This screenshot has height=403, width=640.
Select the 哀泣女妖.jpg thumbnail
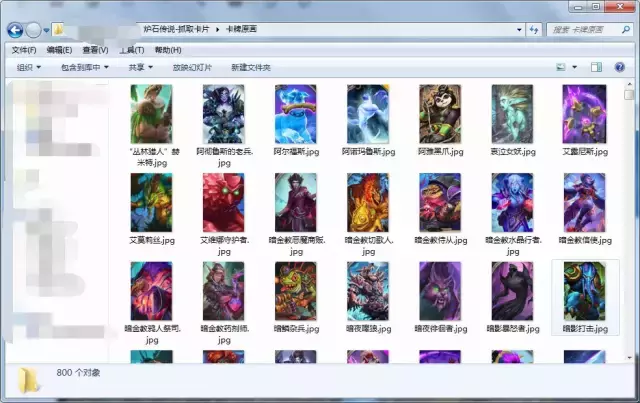[x=512, y=114]
